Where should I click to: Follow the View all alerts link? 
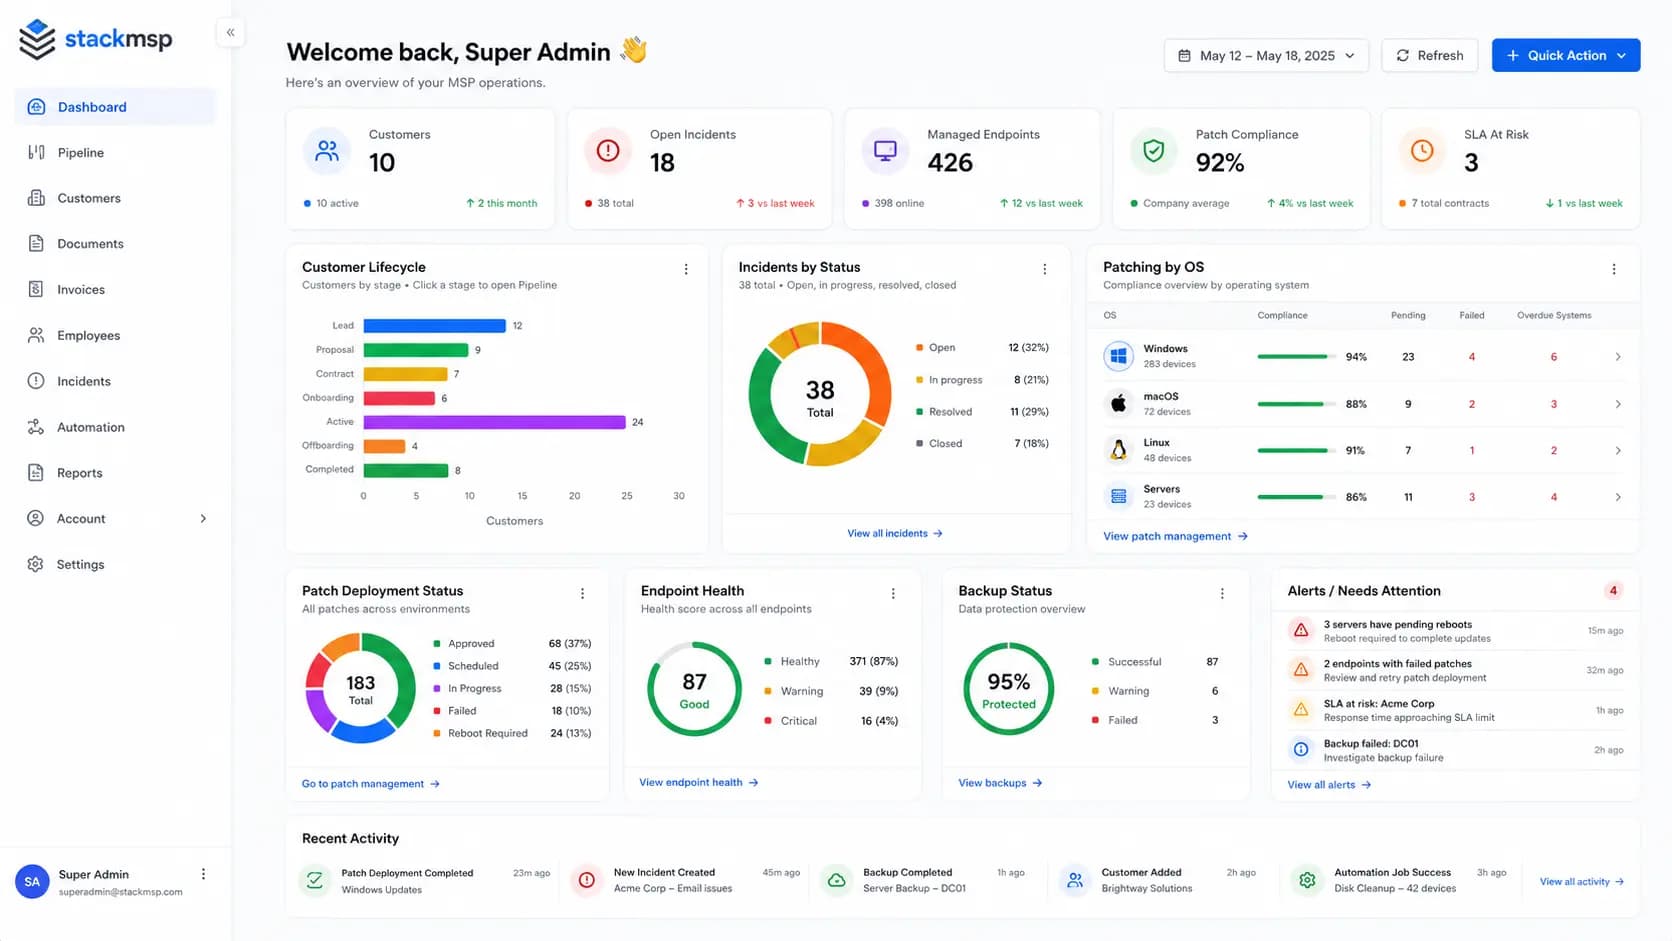click(1329, 785)
